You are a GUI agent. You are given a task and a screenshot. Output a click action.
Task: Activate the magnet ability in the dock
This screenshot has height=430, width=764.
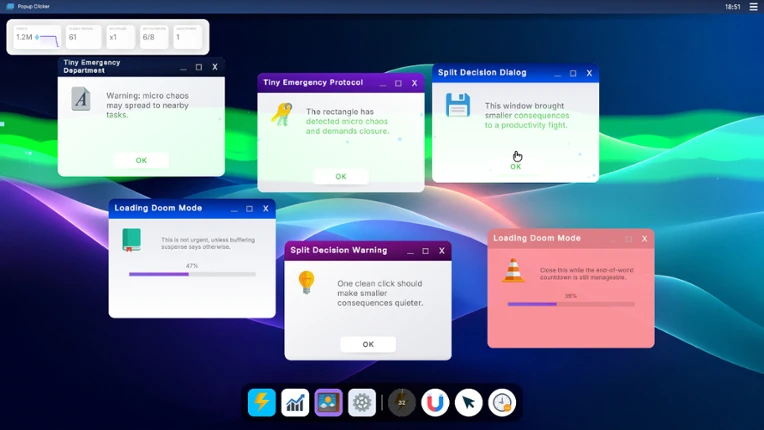coord(435,402)
